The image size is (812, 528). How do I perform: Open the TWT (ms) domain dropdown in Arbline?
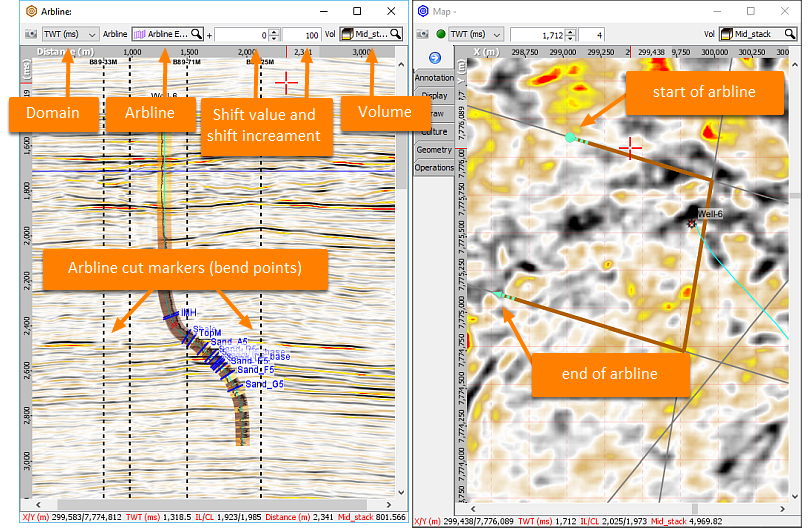click(70, 34)
